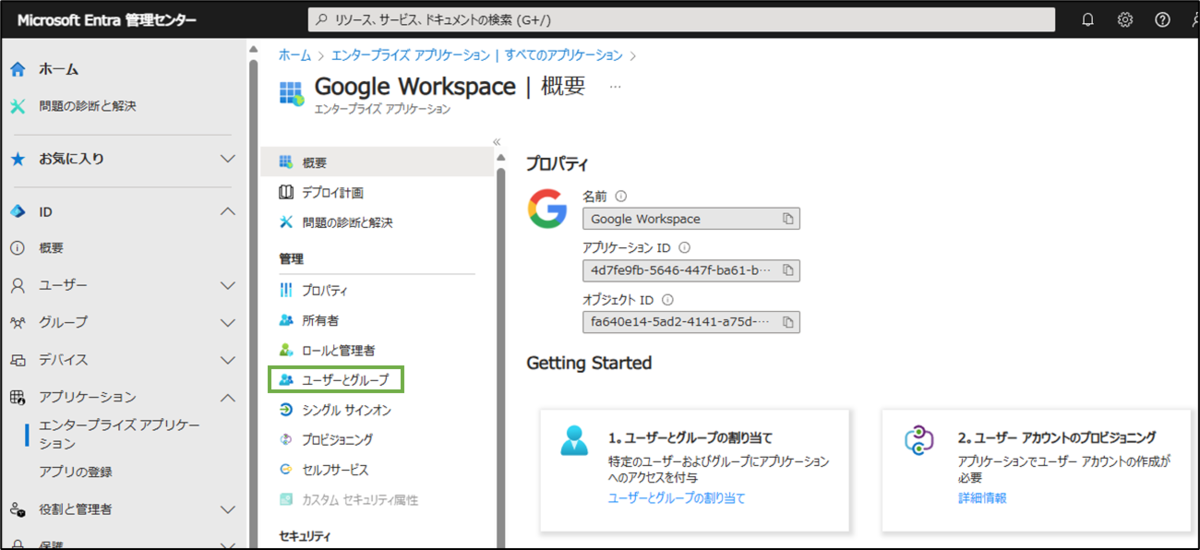Screen dimensions: 1200x550
Task: Copy the オブジェクト ID value
Action: coord(787,322)
